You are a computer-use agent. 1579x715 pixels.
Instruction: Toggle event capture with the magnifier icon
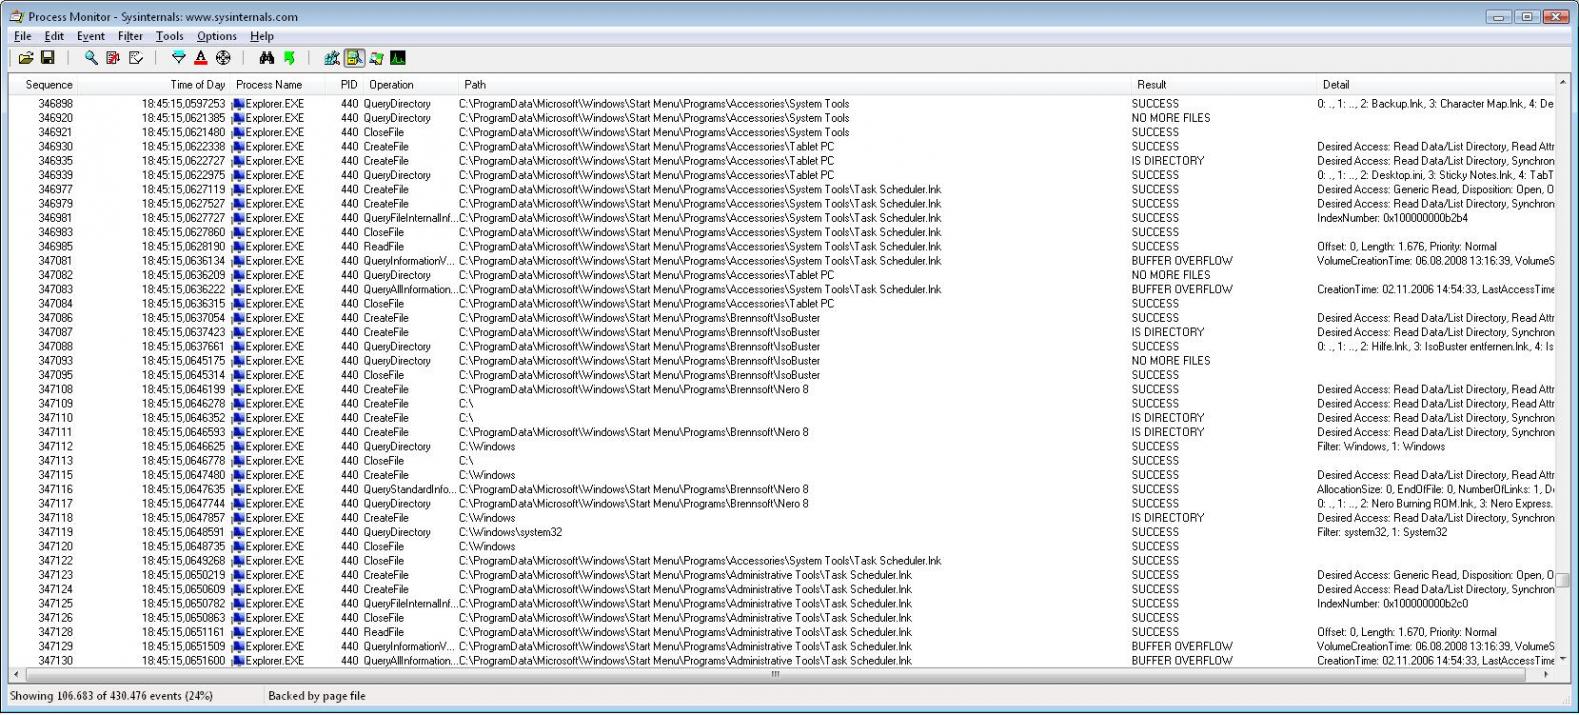91,58
